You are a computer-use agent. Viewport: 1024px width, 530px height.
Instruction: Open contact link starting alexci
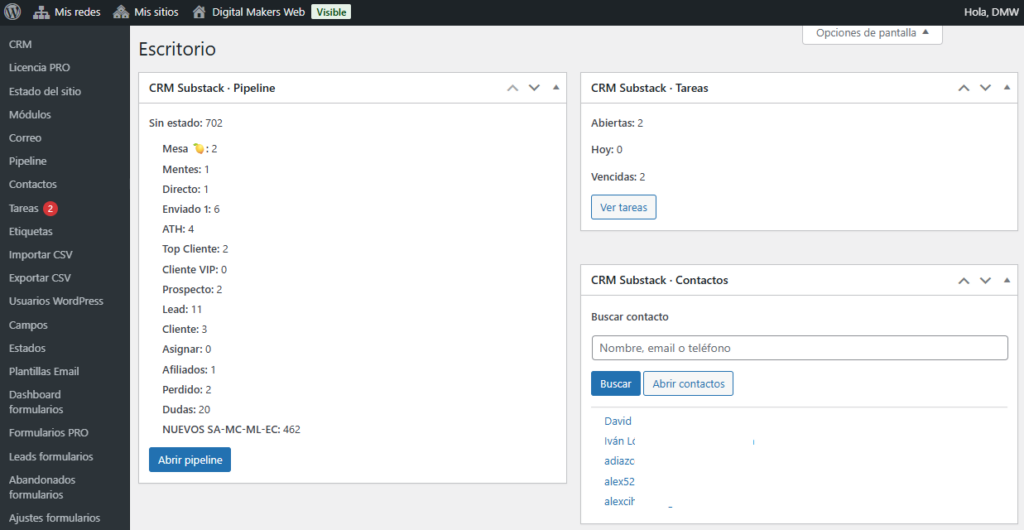(x=620, y=501)
